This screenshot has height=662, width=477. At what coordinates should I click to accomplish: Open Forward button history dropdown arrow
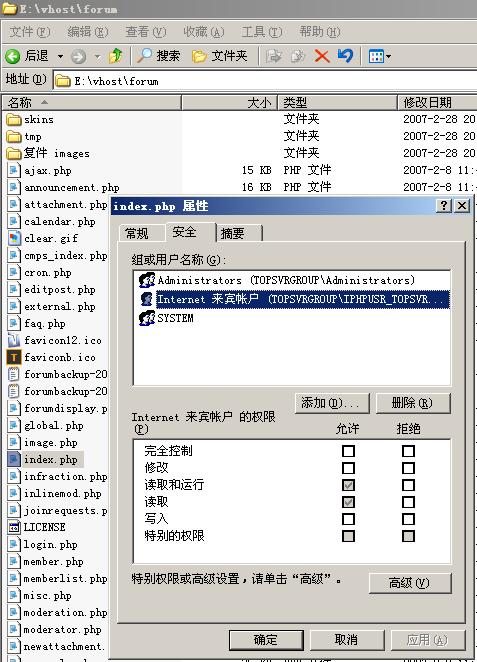(x=98, y=56)
